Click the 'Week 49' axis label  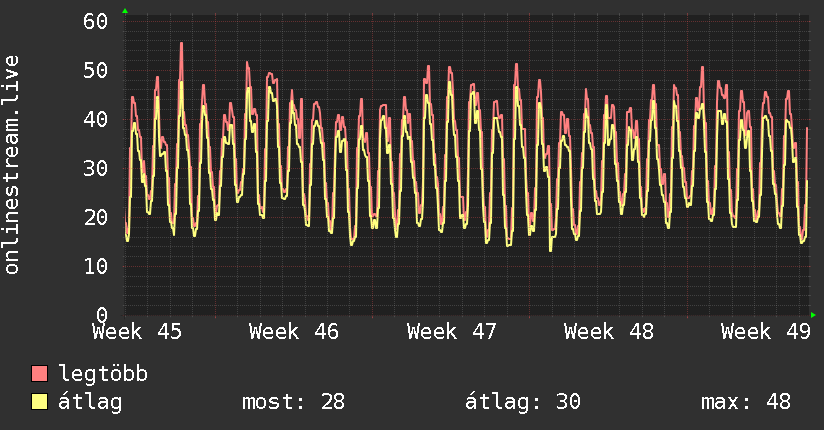point(766,332)
